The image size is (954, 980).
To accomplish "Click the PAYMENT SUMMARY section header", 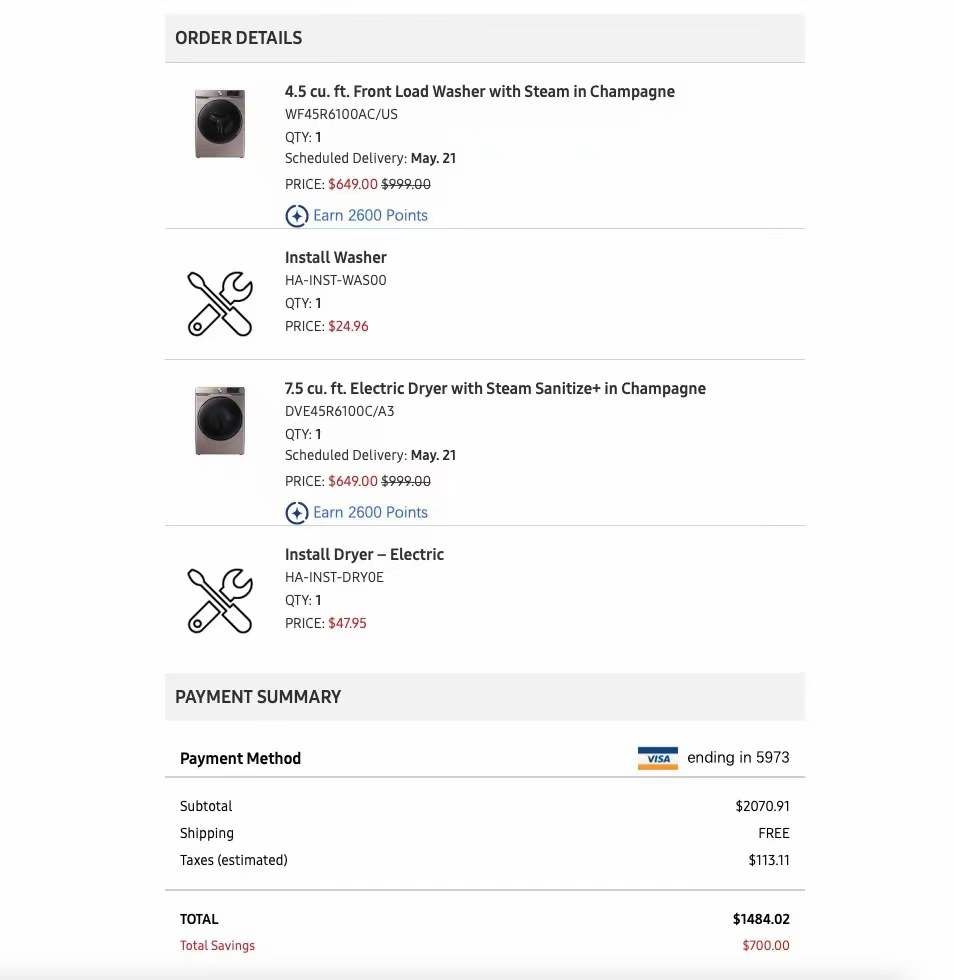I will pyautogui.click(x=258, y=697).
